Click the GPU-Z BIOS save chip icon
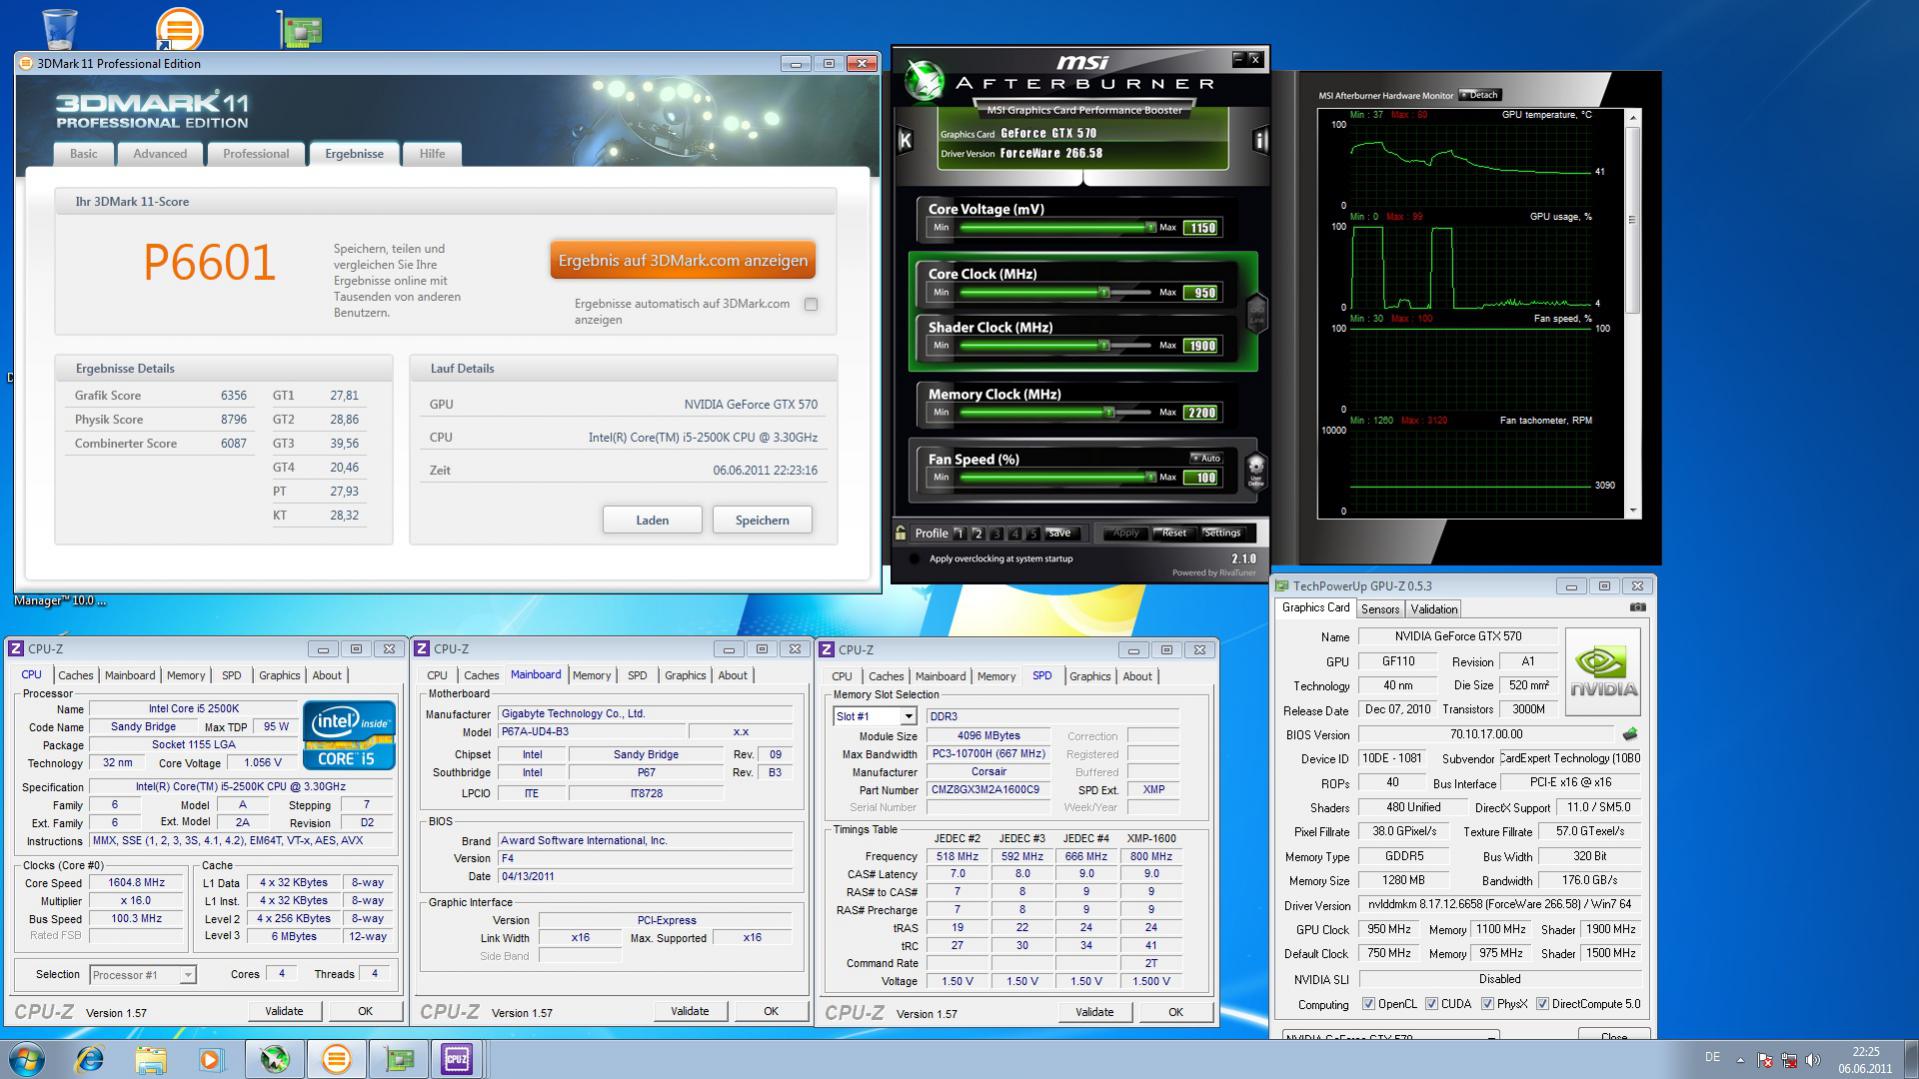This screenshot has height=1079, width=1919. tap(1630, 734)
